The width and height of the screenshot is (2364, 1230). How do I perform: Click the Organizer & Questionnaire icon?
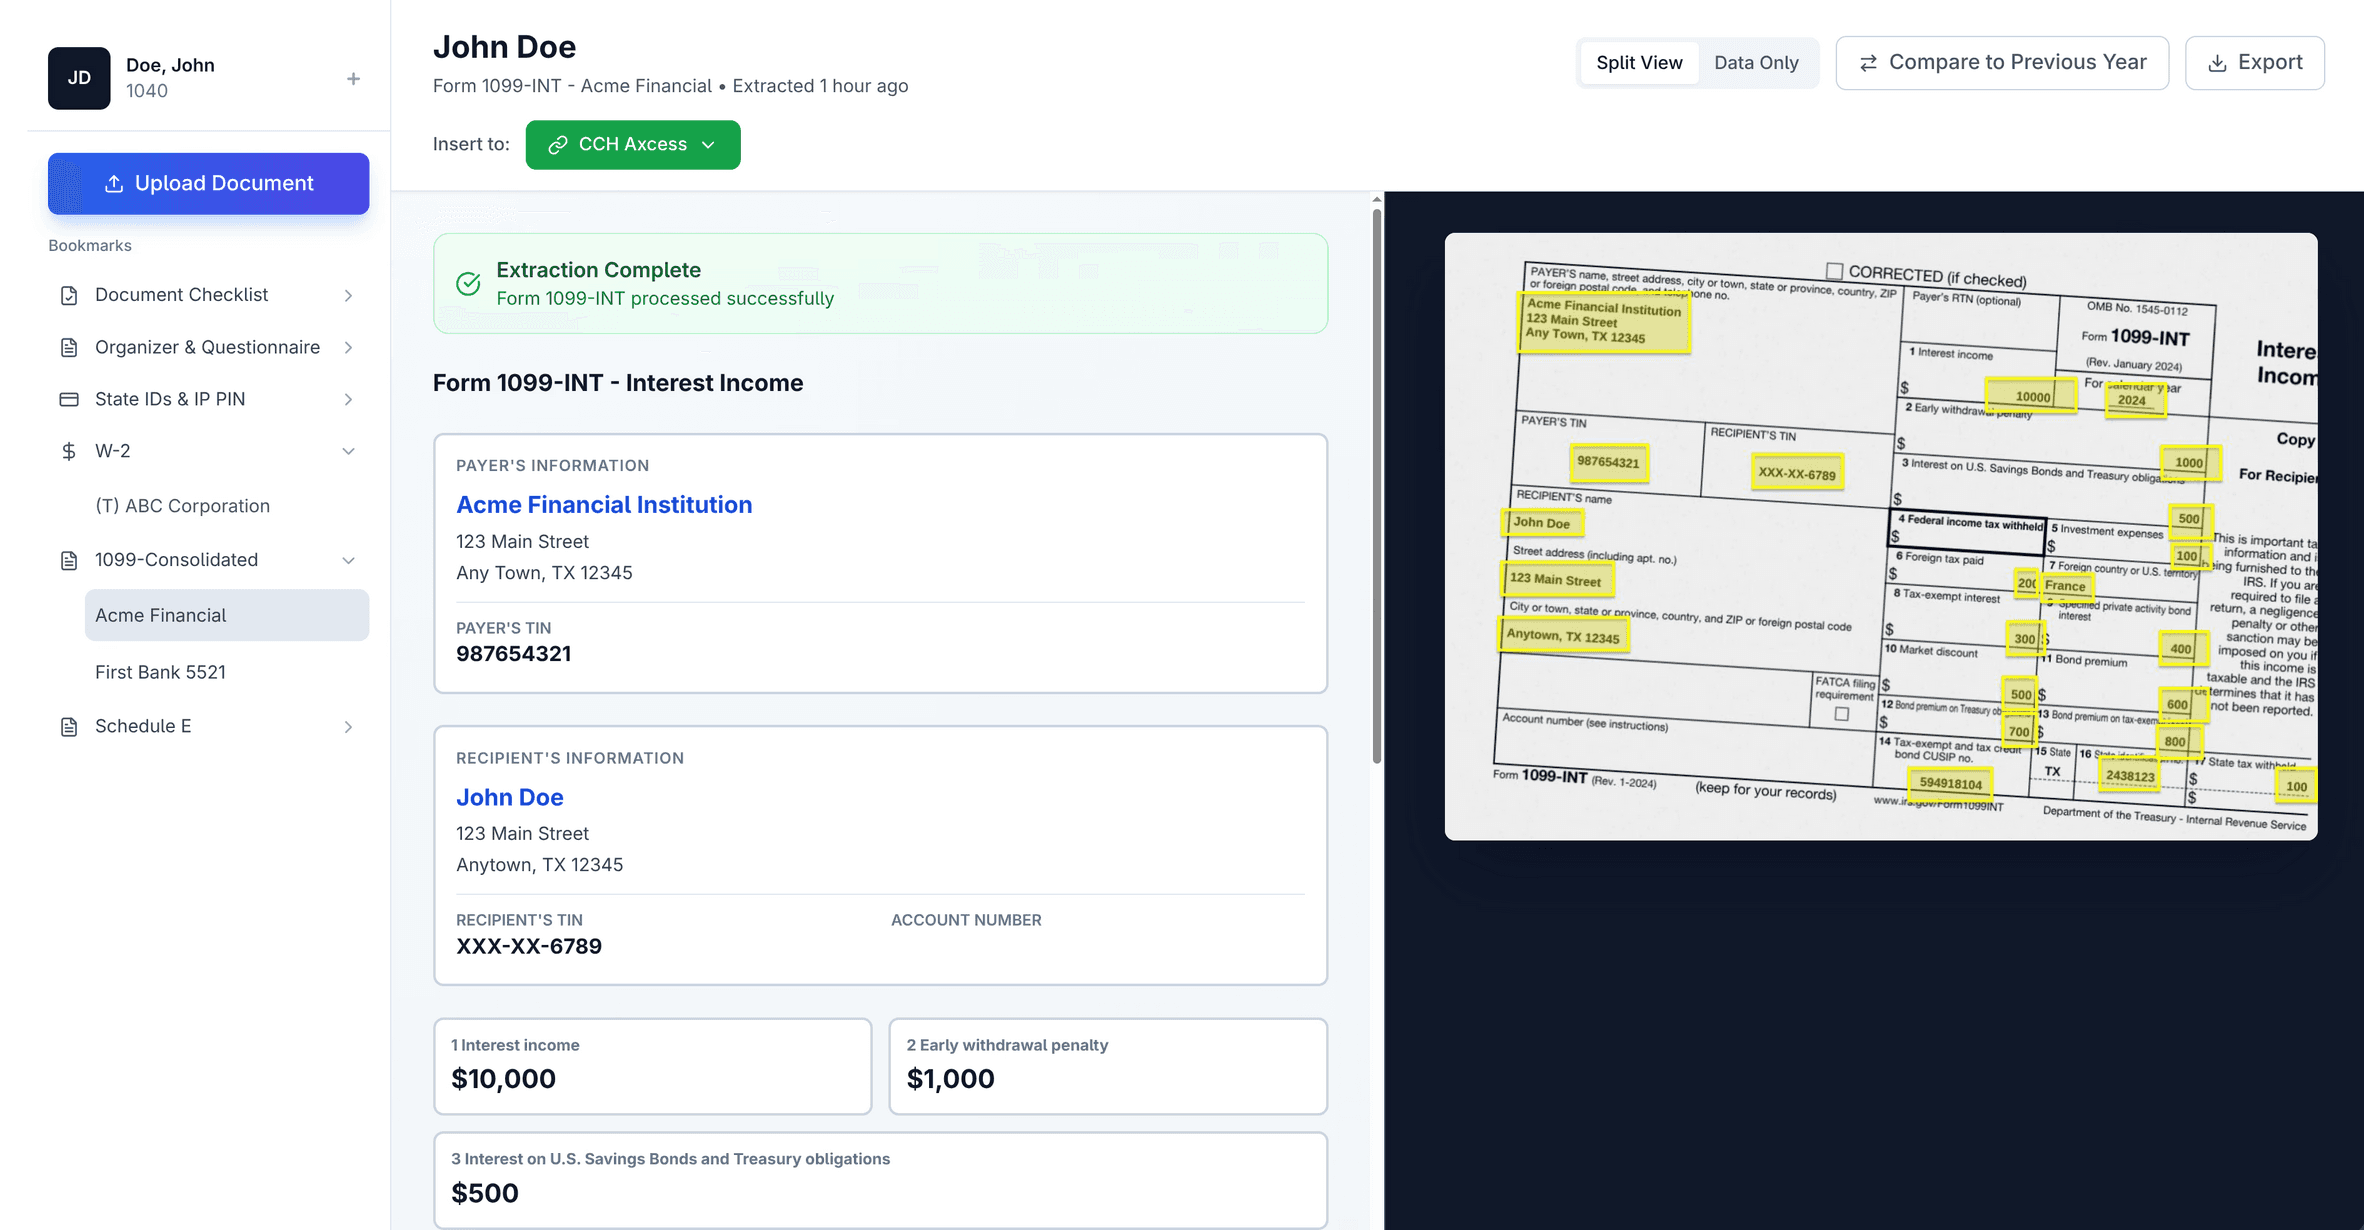pos(67,347)
